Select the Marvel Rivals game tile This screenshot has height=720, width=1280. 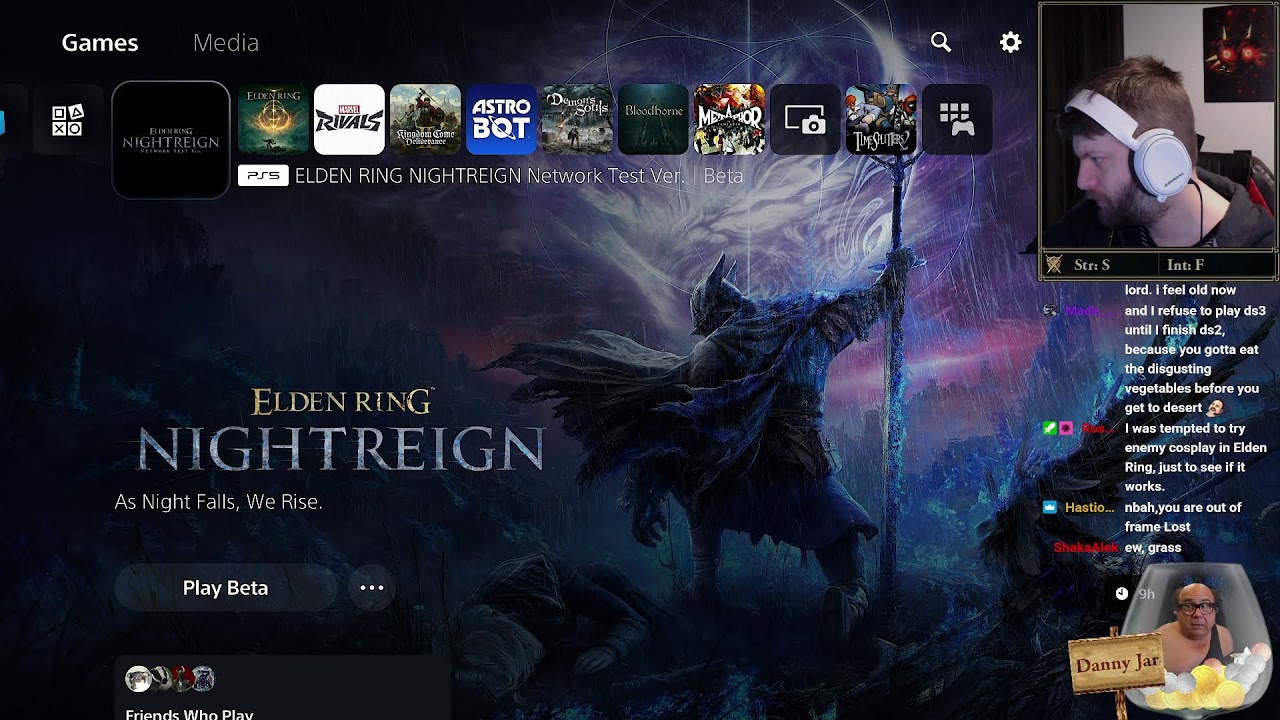coord(349,120)
